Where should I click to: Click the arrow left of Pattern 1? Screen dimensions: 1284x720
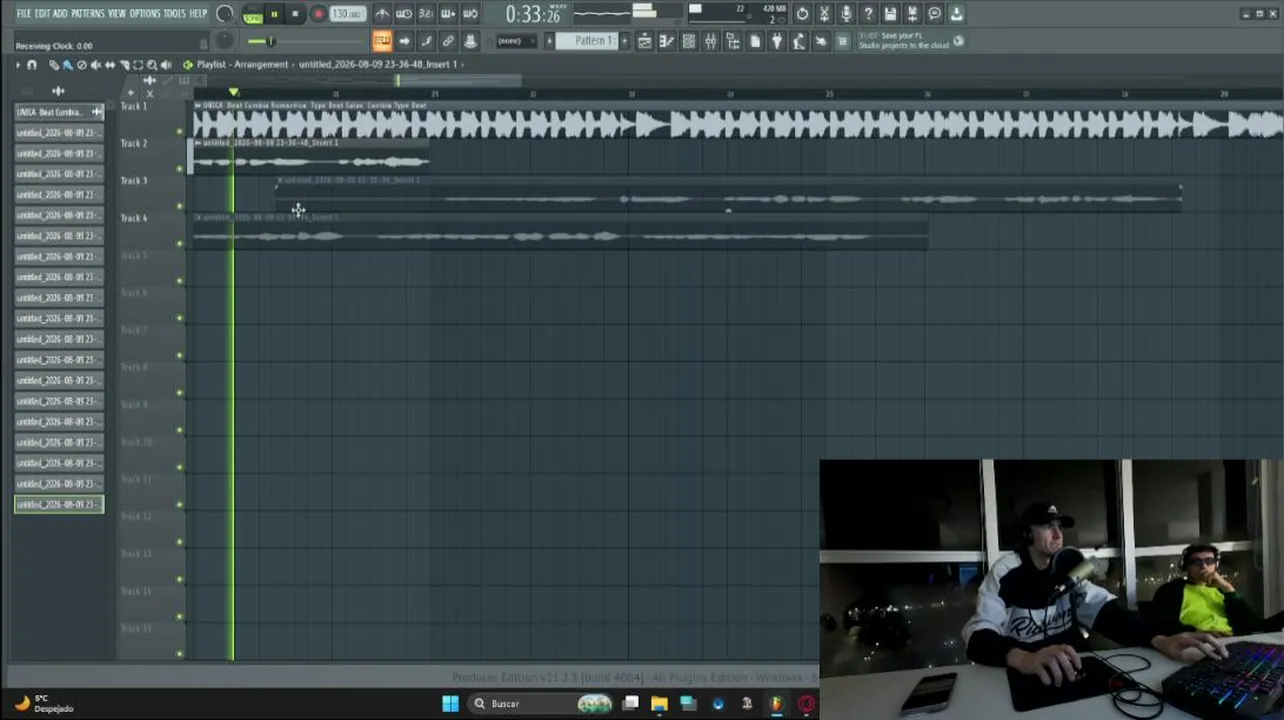point(549,41)
